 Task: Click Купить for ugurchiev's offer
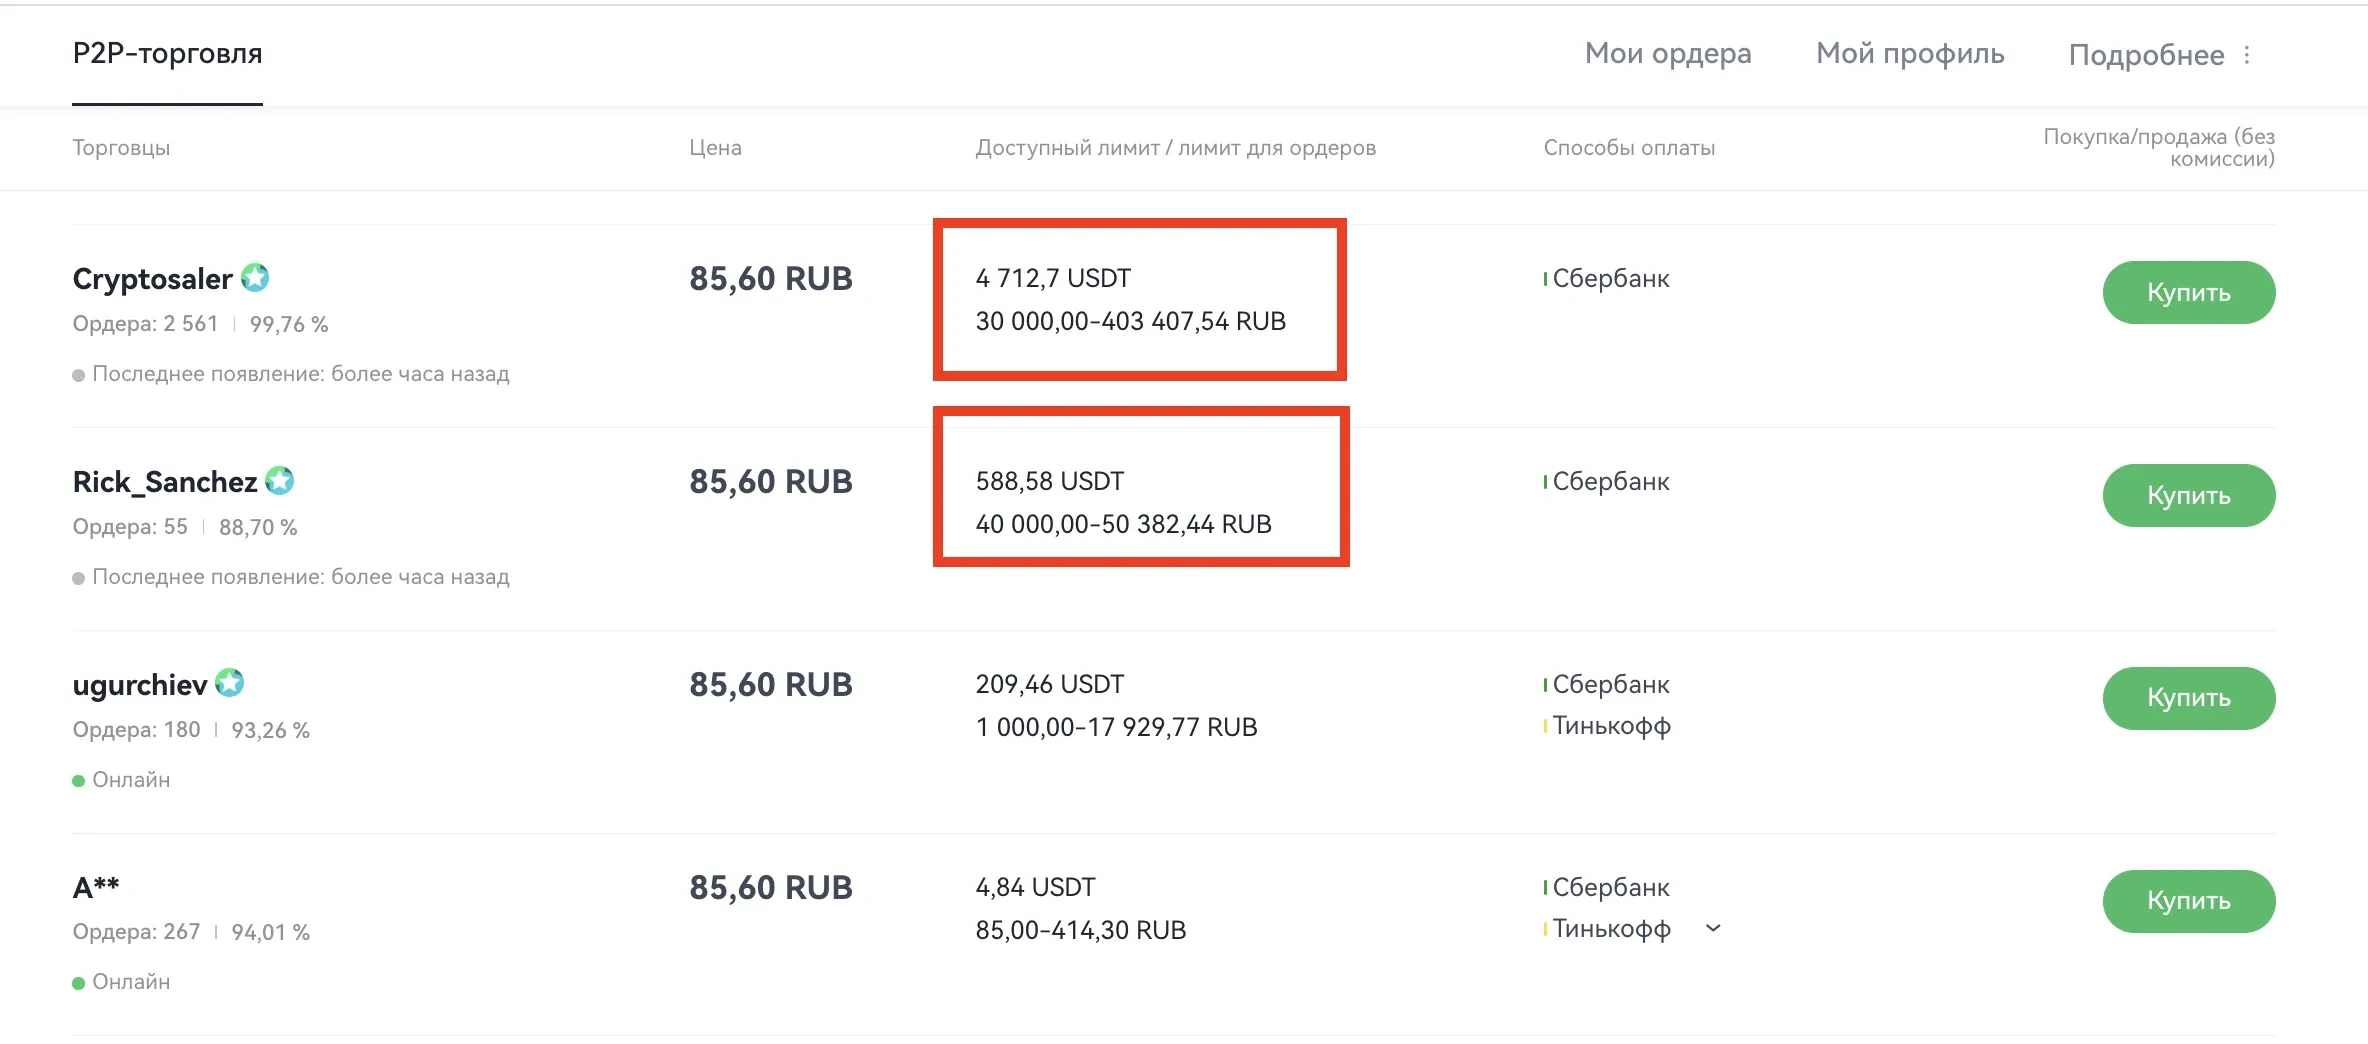tap(2188, 698)
